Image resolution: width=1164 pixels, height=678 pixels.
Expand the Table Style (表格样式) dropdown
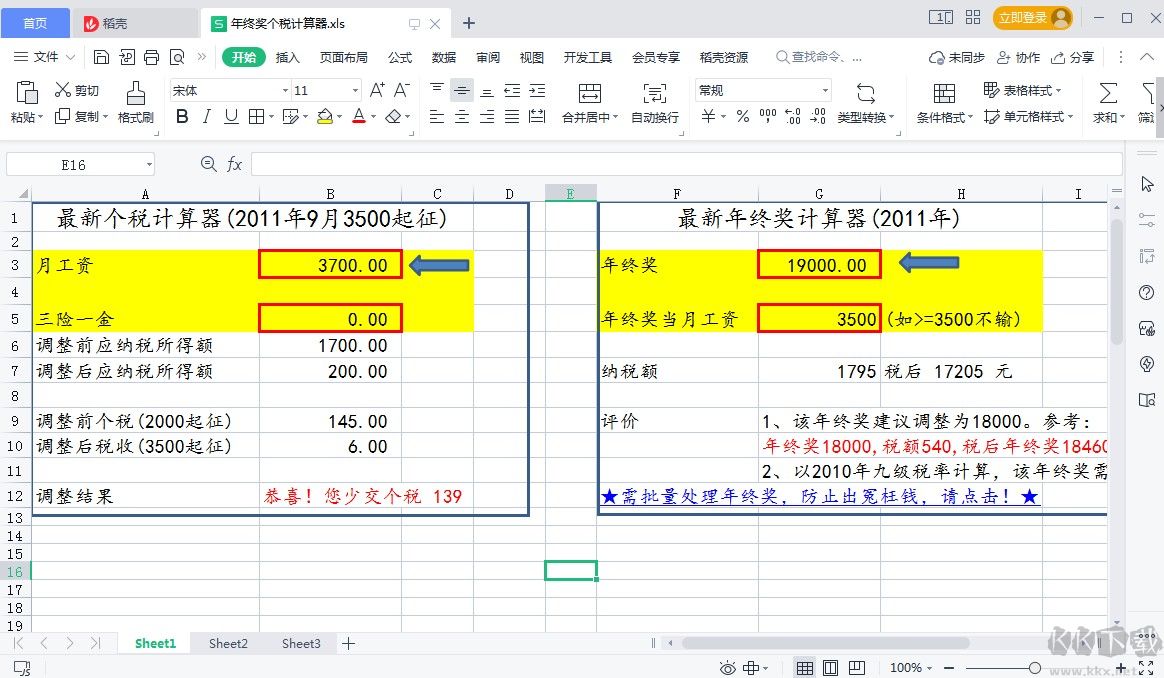pos(1058,91)
